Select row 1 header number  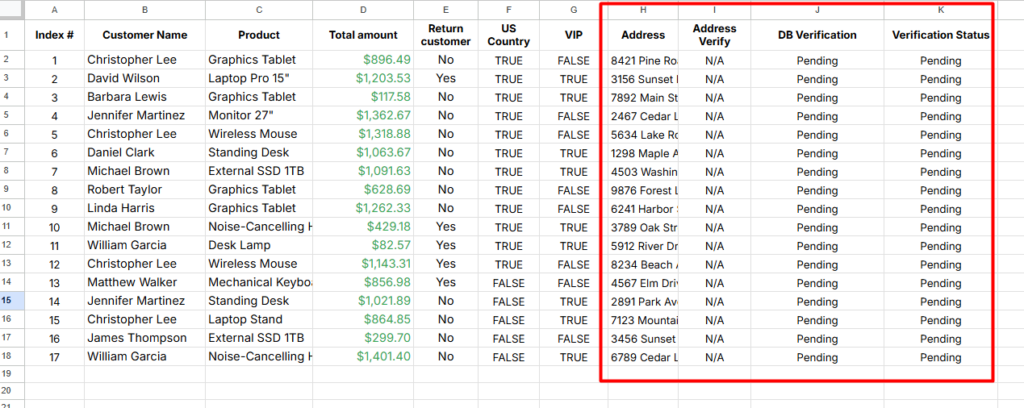click(9, 35)
